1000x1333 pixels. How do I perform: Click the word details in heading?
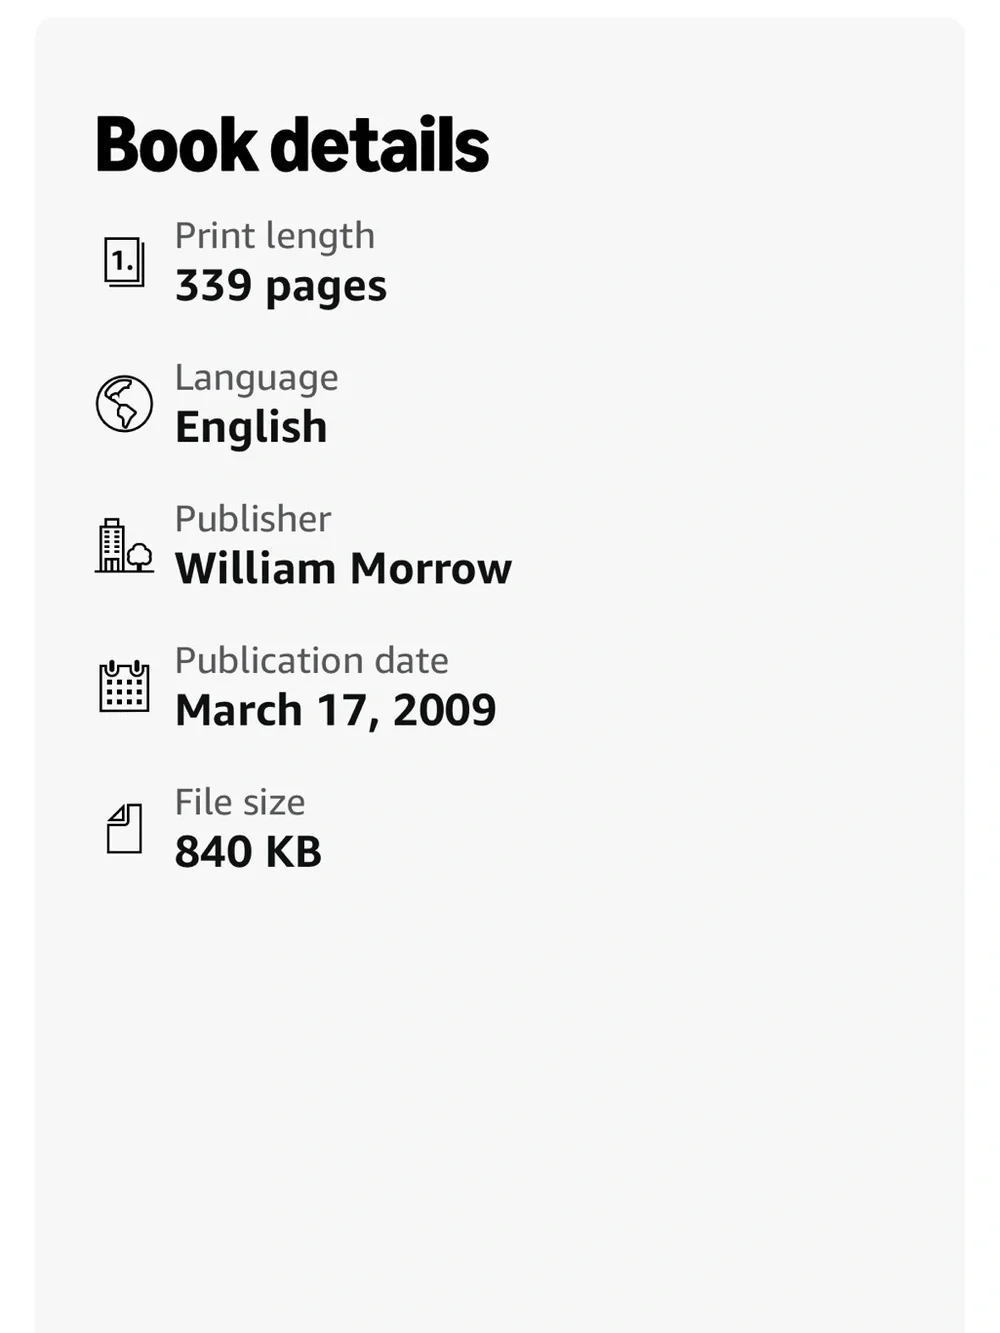coord(380,145)
